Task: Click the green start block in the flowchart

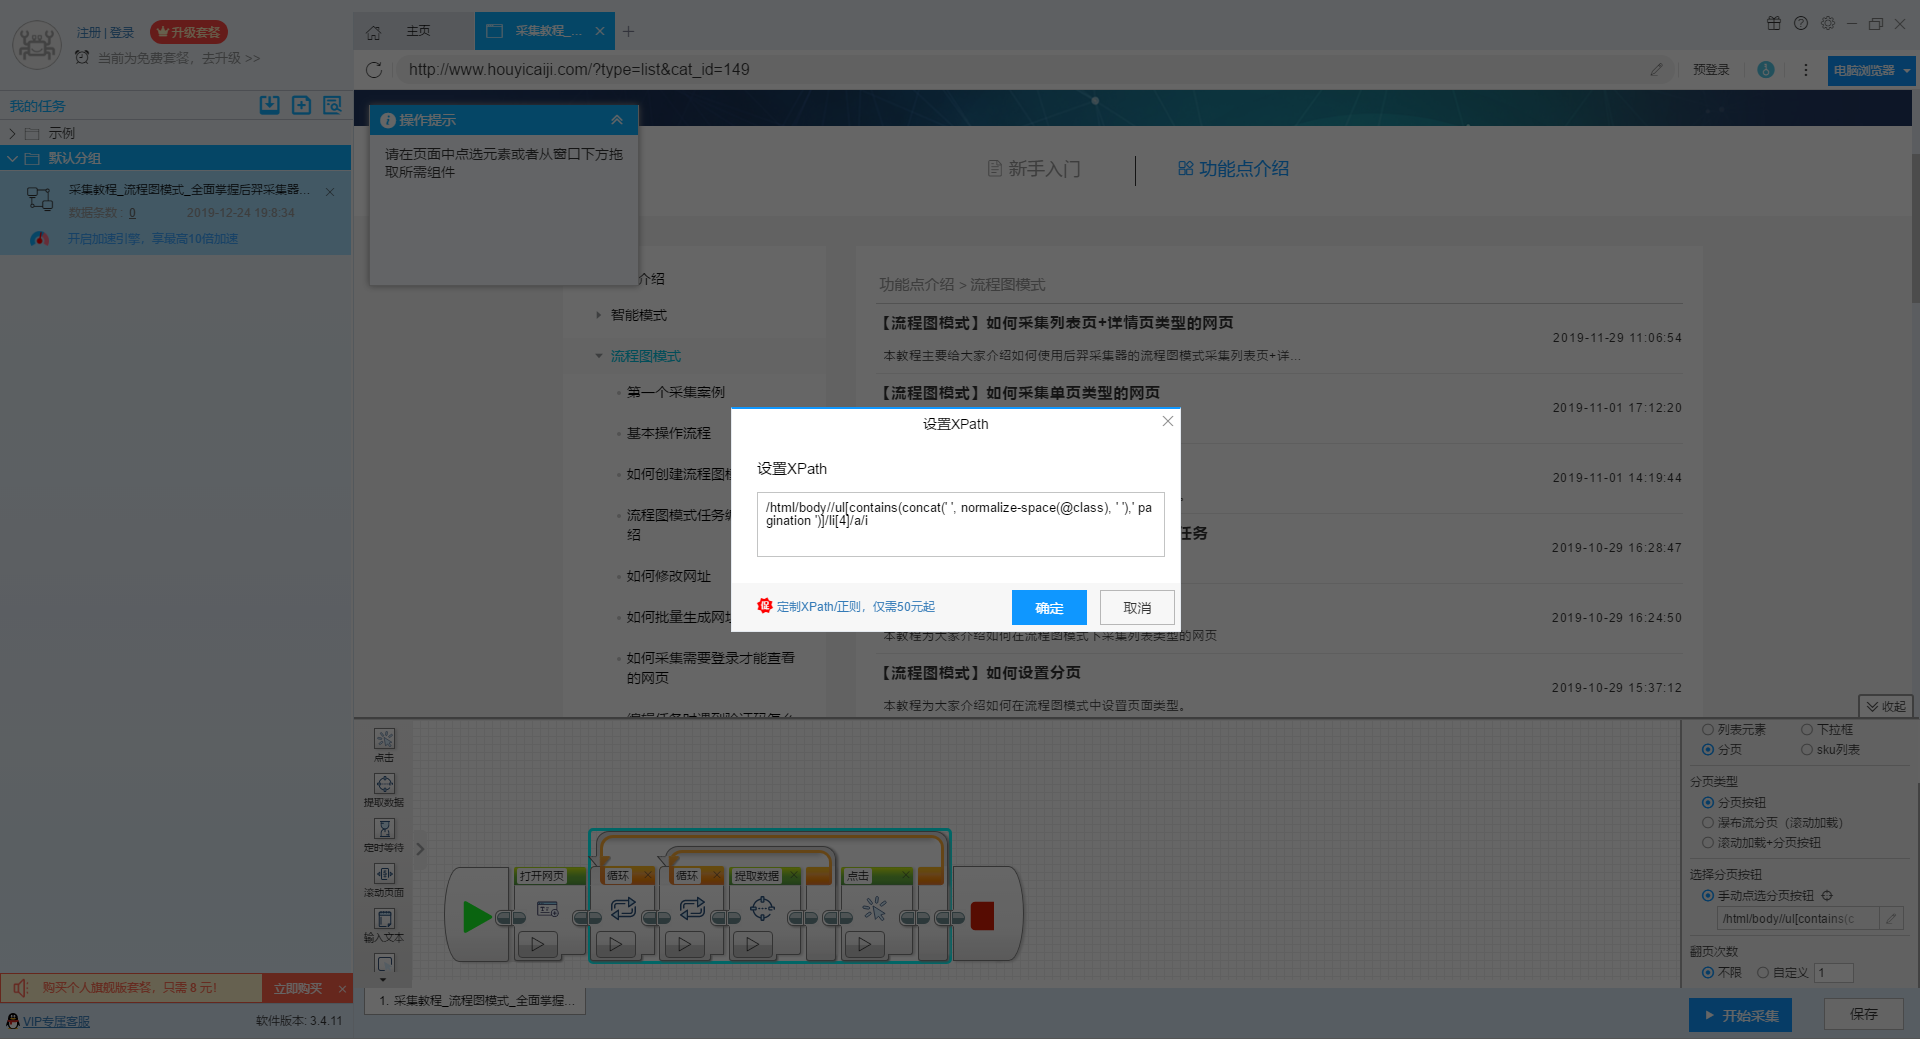Action: click(x=477, y=916)
